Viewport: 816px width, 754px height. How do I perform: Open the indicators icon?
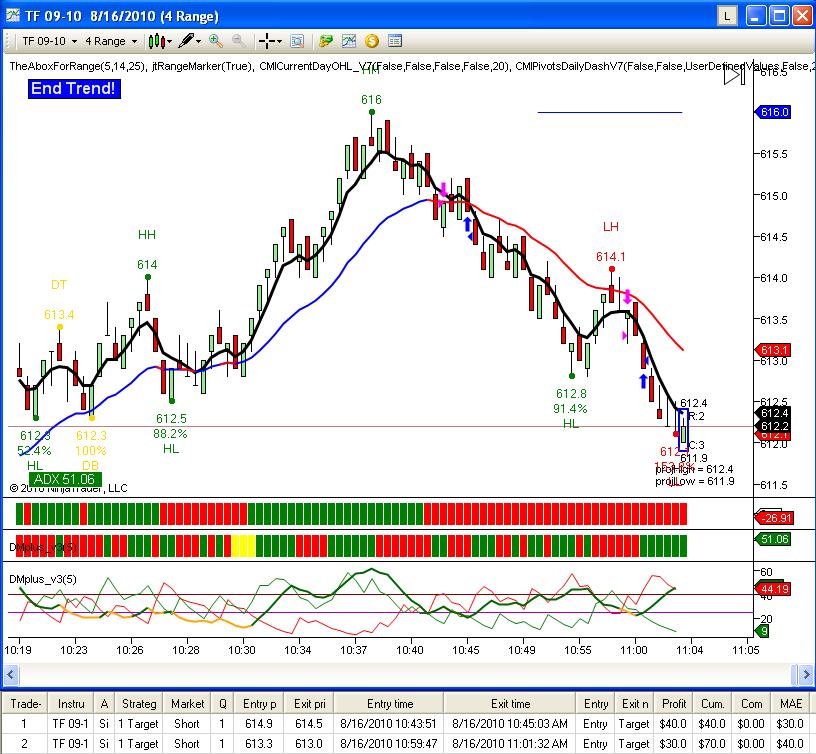[x=349, y=41]
